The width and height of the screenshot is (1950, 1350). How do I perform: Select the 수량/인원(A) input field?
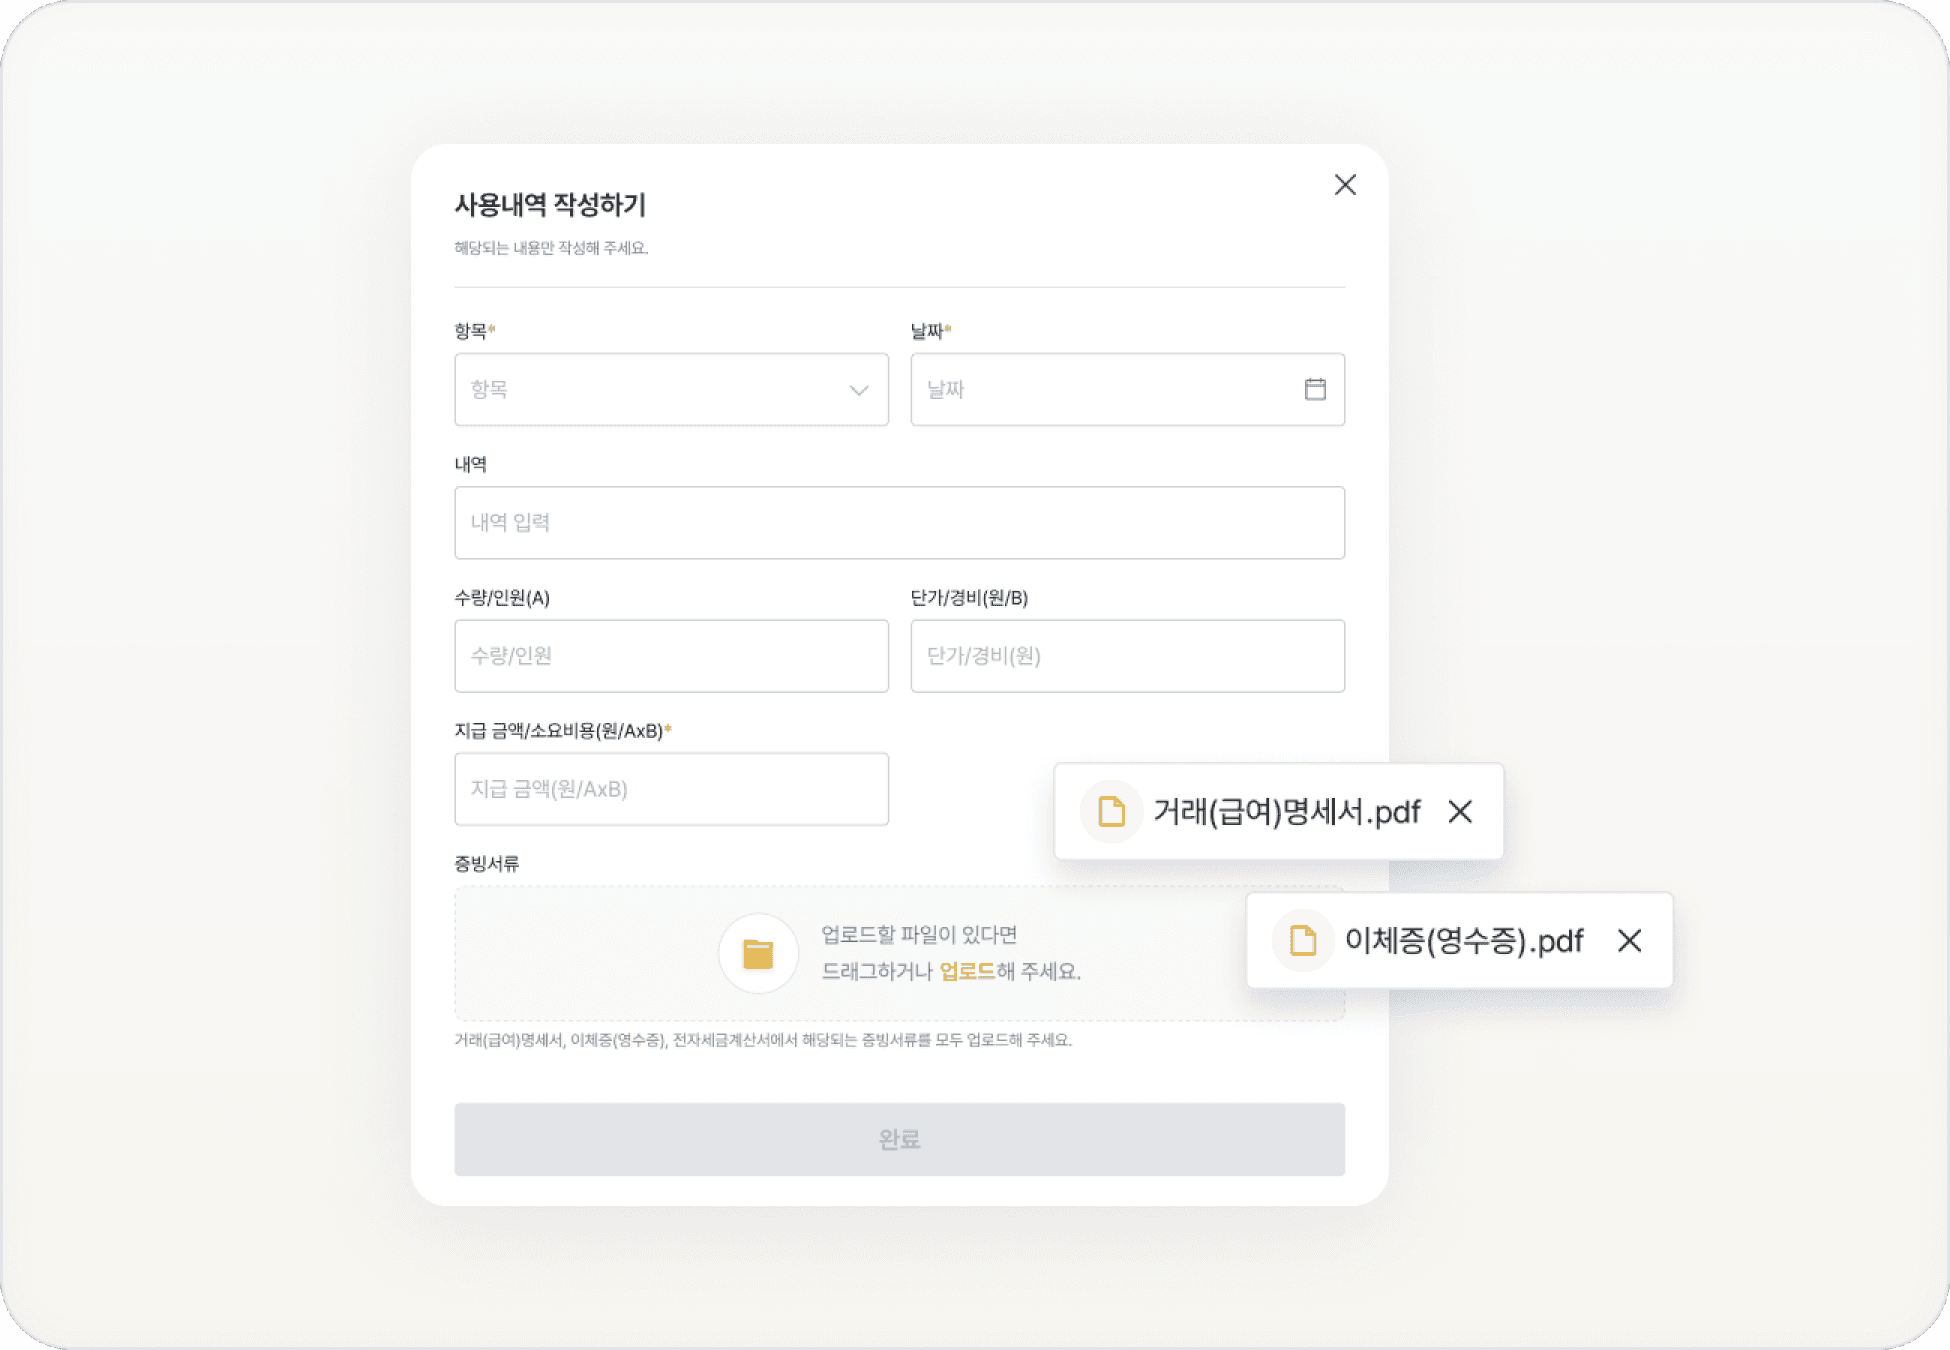pyautogui.click(x=671, y=656)
